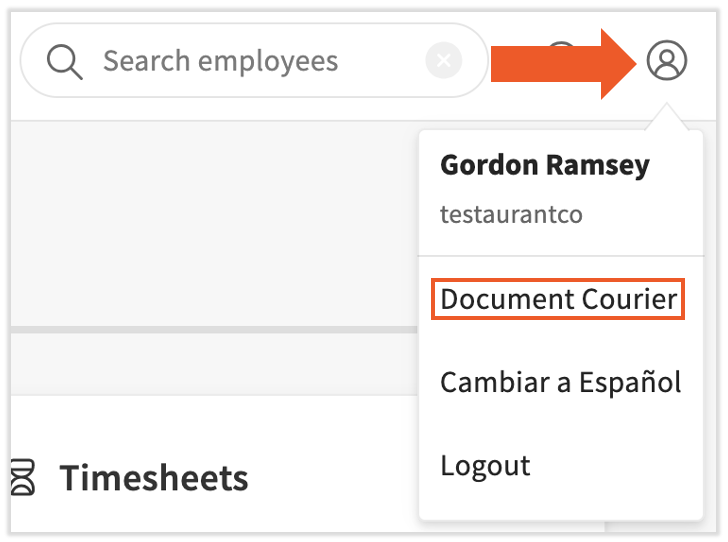Click the Gordon Ramsey account name

click(545, 166)
